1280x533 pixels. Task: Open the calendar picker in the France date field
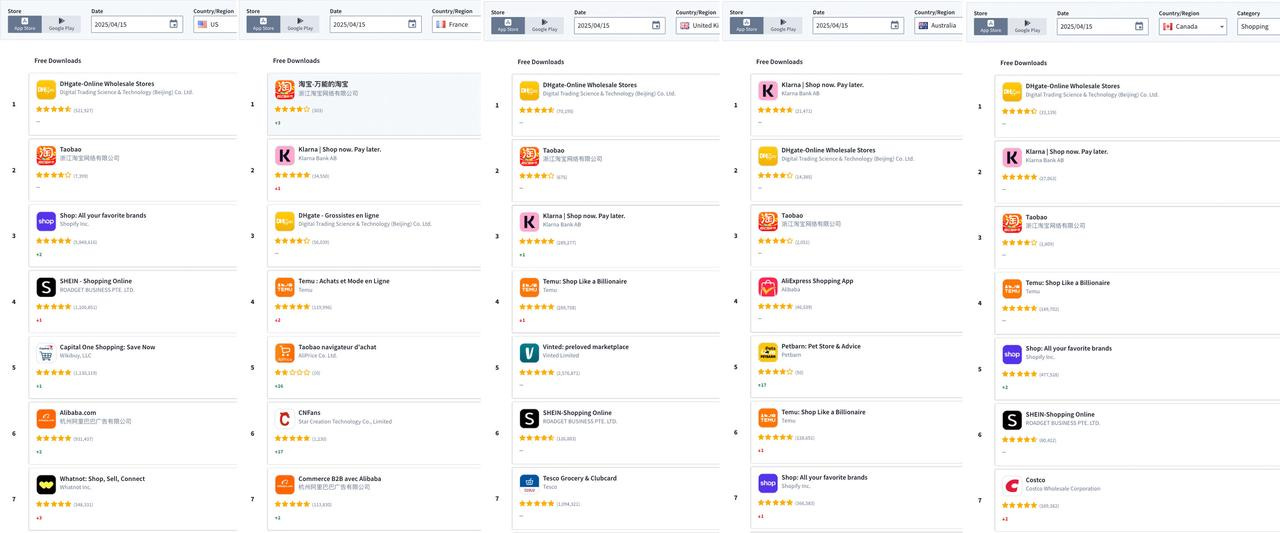[412, 24]
